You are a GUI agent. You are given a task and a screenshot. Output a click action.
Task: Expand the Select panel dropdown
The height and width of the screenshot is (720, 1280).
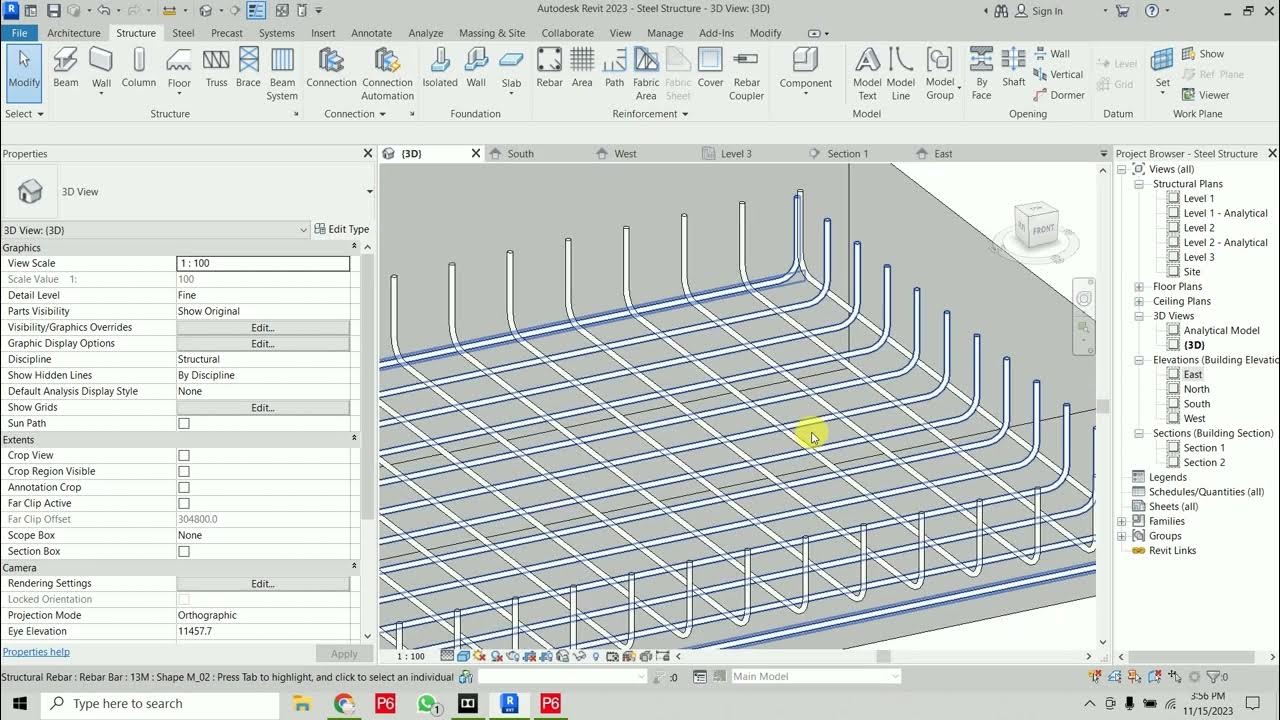(24, 114)
